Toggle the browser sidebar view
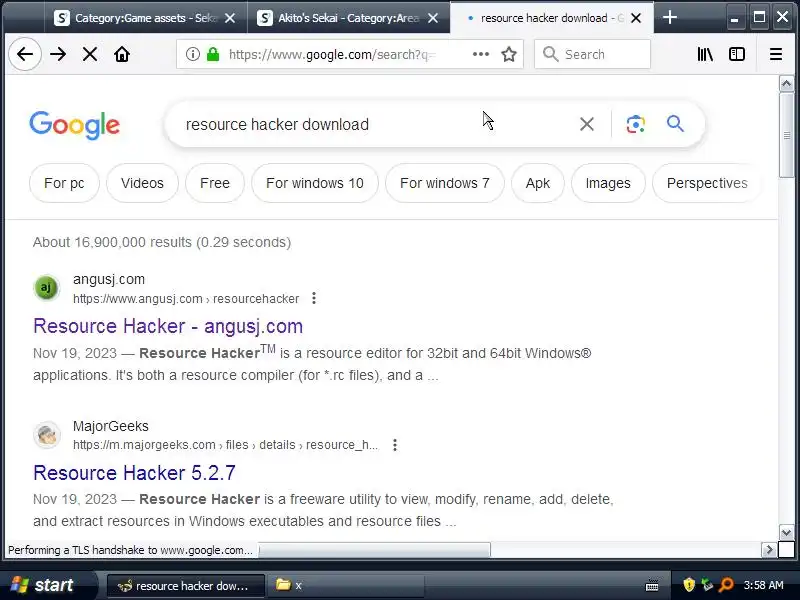This screenshot has width=800, height=600. click(737, 54)
